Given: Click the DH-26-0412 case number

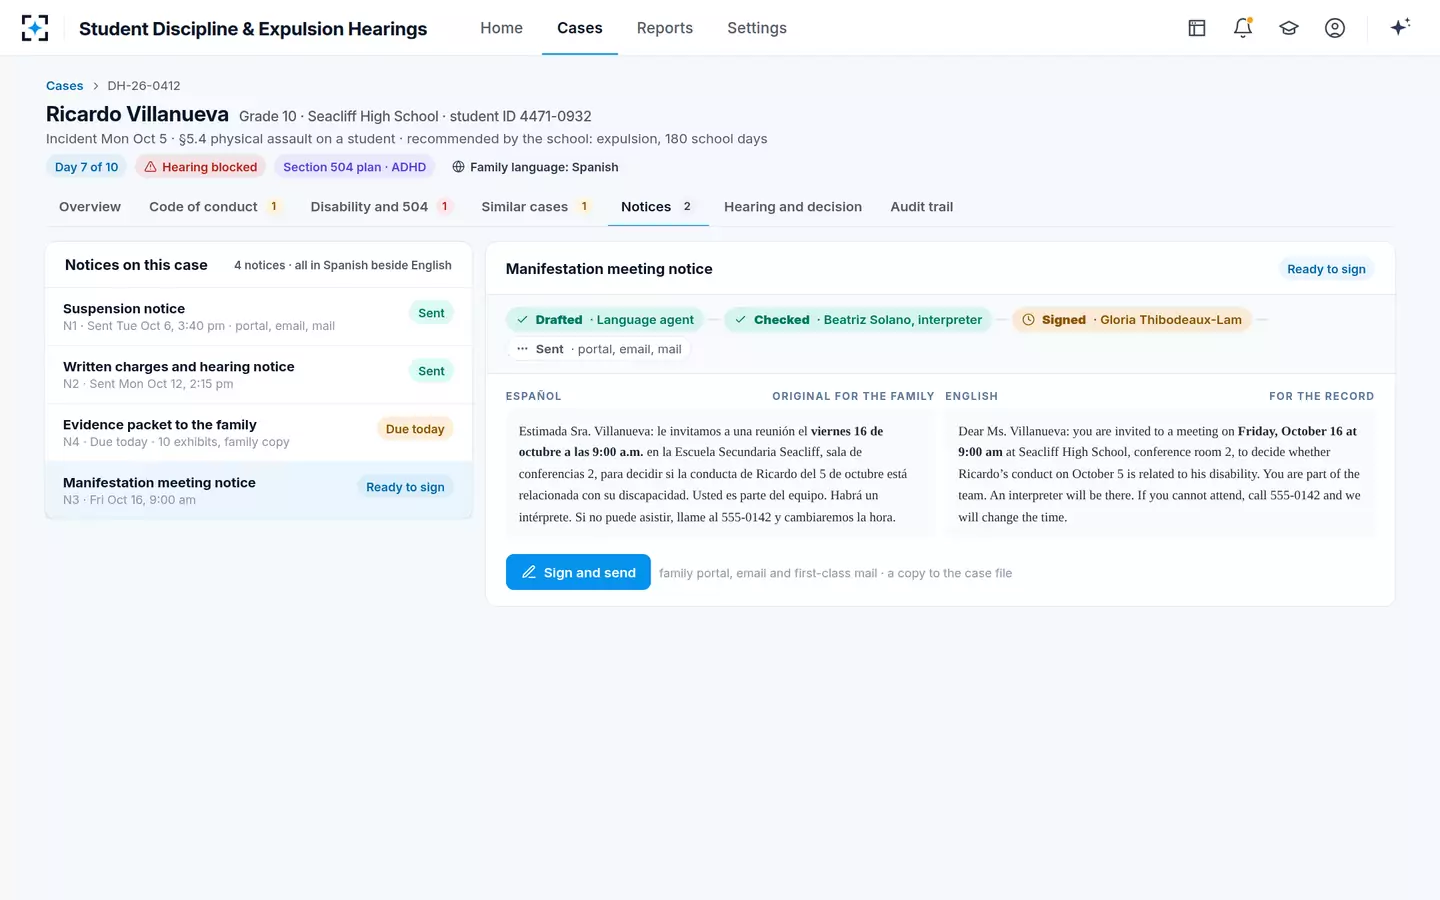Looking at the screenshot, I should [144, 86].
